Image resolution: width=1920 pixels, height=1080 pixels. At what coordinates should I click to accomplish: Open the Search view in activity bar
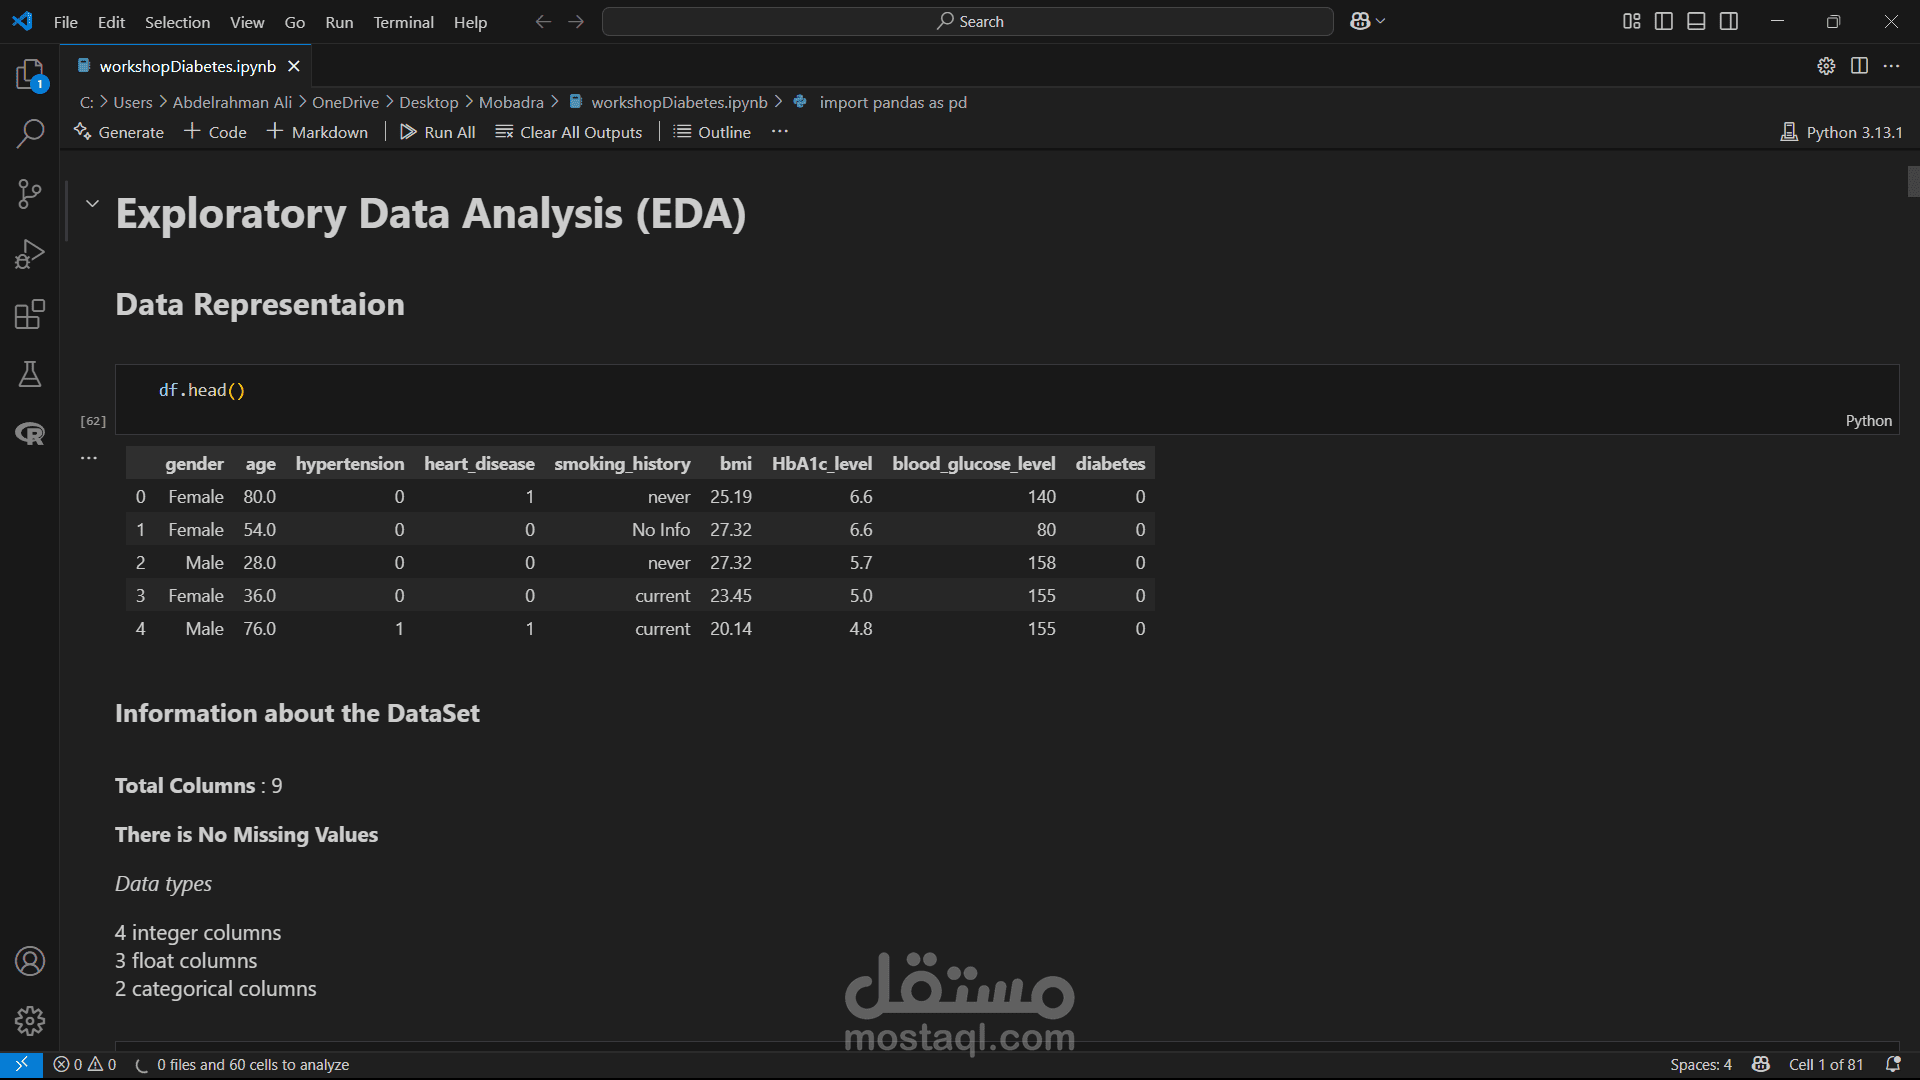(30, 133)
